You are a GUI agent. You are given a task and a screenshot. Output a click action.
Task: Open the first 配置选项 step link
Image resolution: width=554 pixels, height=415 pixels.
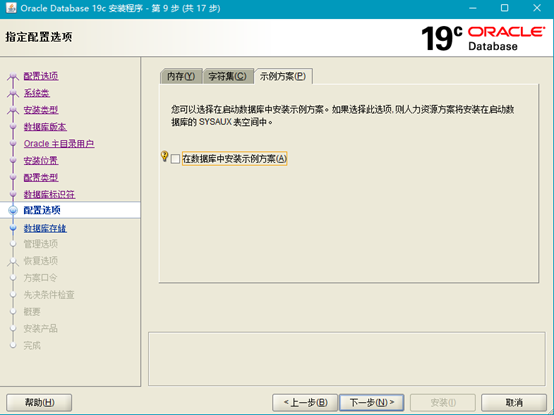tap(41, 76)
